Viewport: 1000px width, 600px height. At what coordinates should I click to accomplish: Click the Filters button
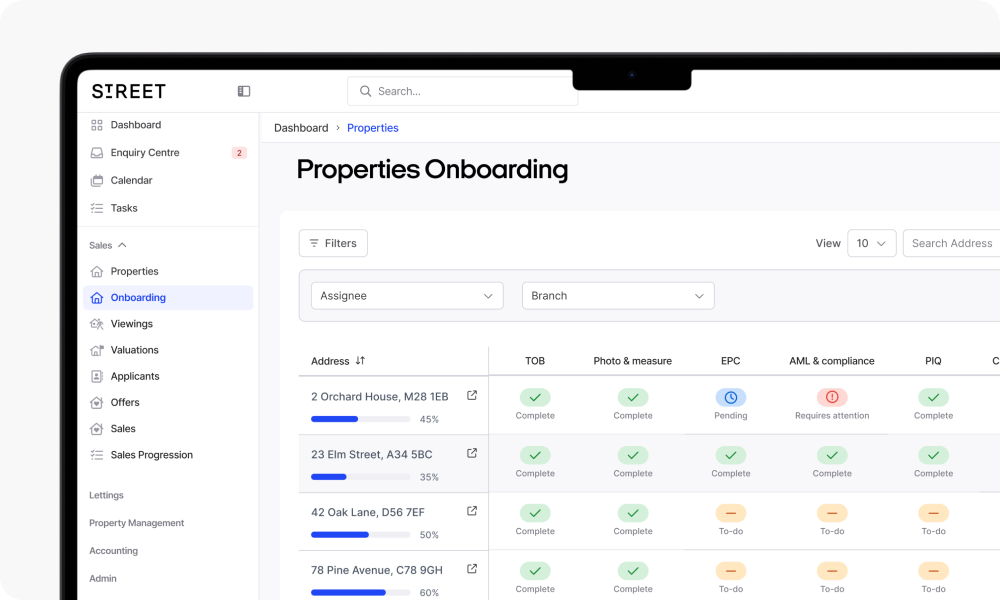(333, 243)
